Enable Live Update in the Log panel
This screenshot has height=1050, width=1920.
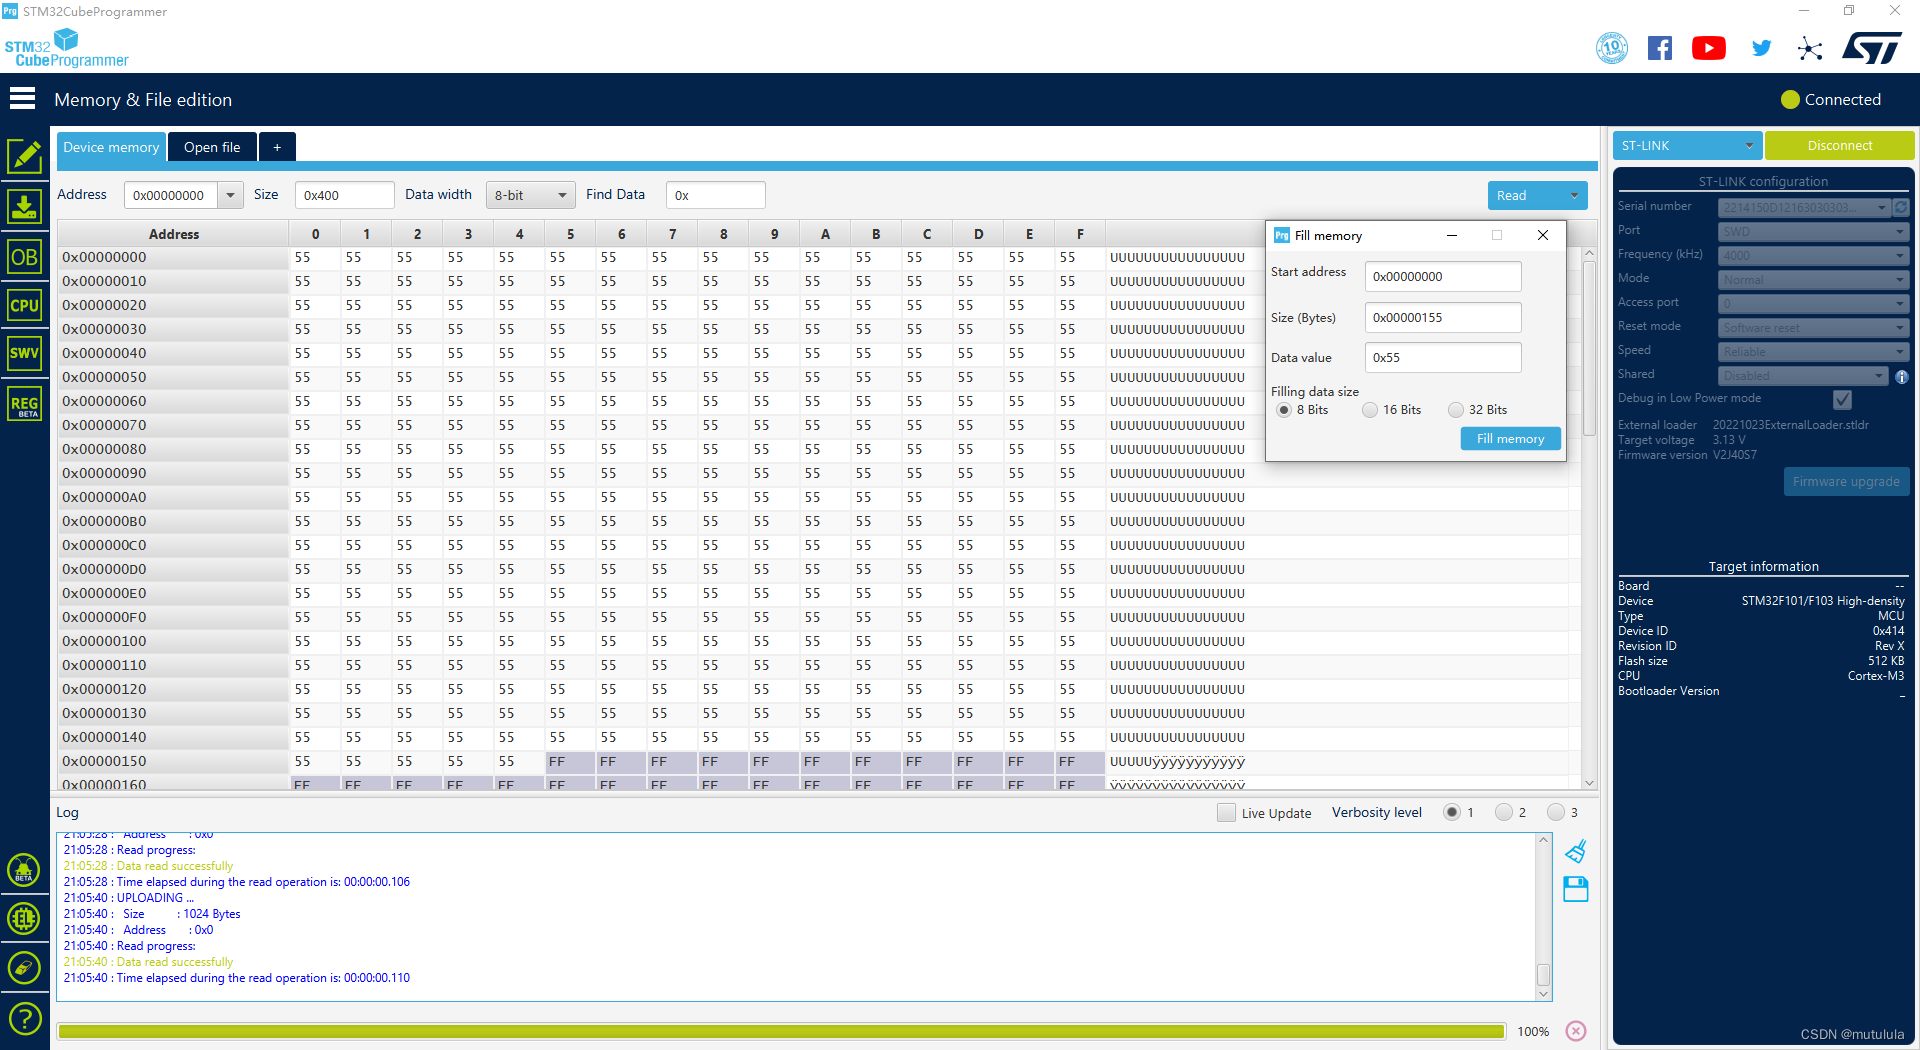point(1227,813)
